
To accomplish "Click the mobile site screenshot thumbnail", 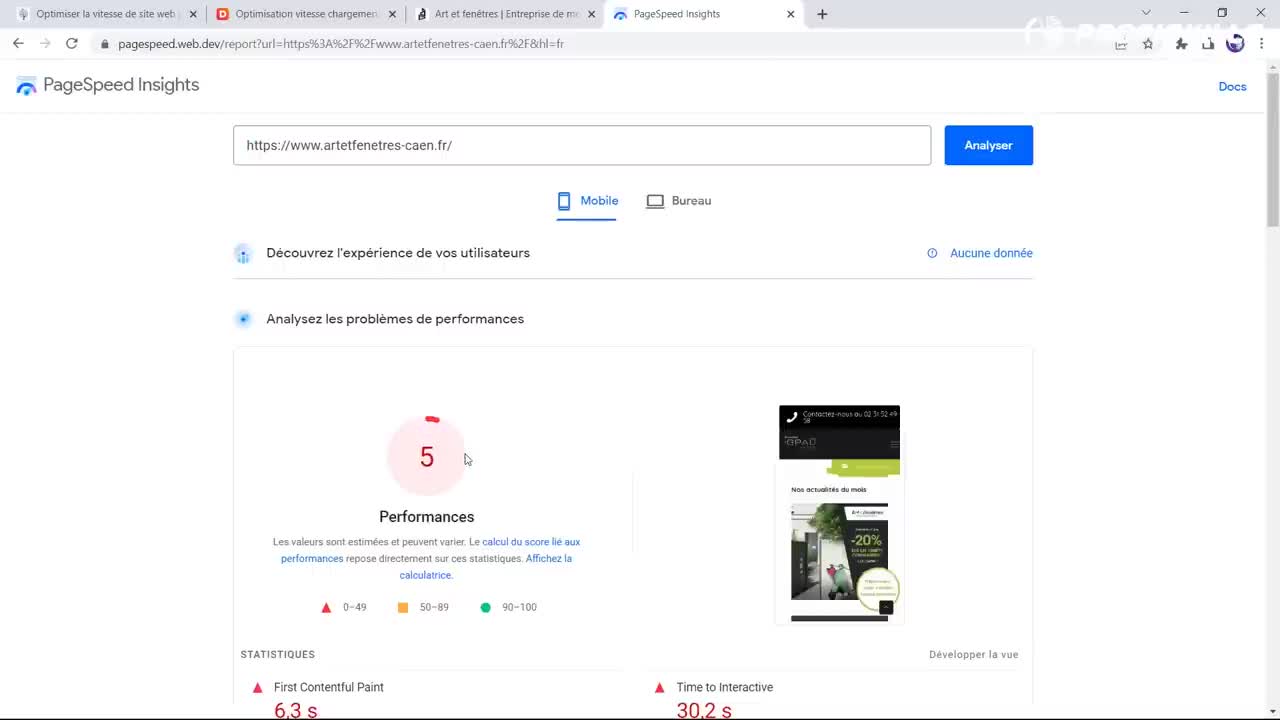I will pyautogui.click(x=840, y=513).
